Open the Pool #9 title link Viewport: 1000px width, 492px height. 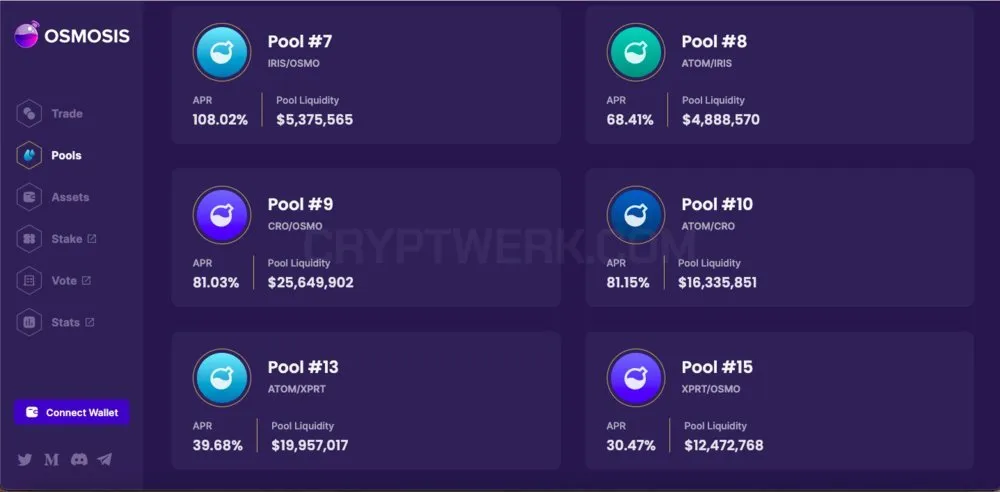click(x=300, y=204)
